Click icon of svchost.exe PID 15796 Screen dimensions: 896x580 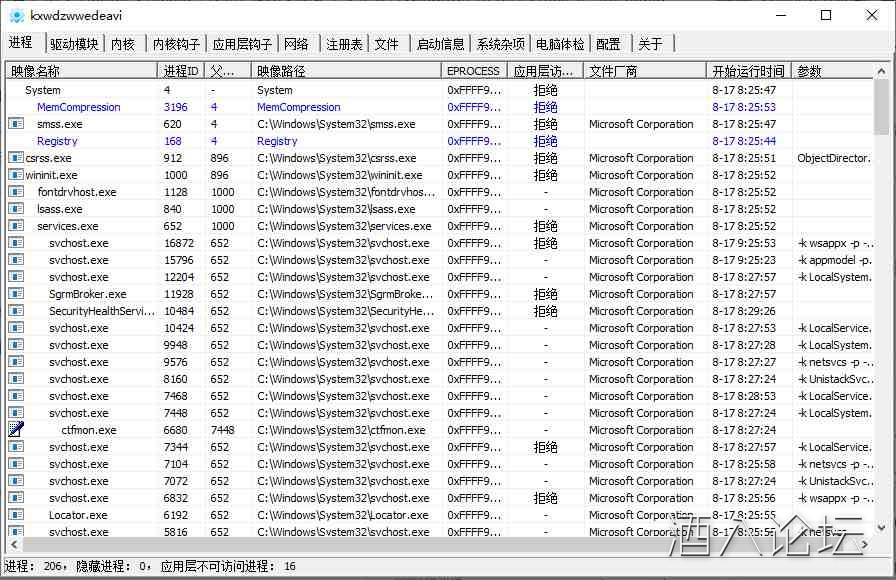tap(16, 259)
